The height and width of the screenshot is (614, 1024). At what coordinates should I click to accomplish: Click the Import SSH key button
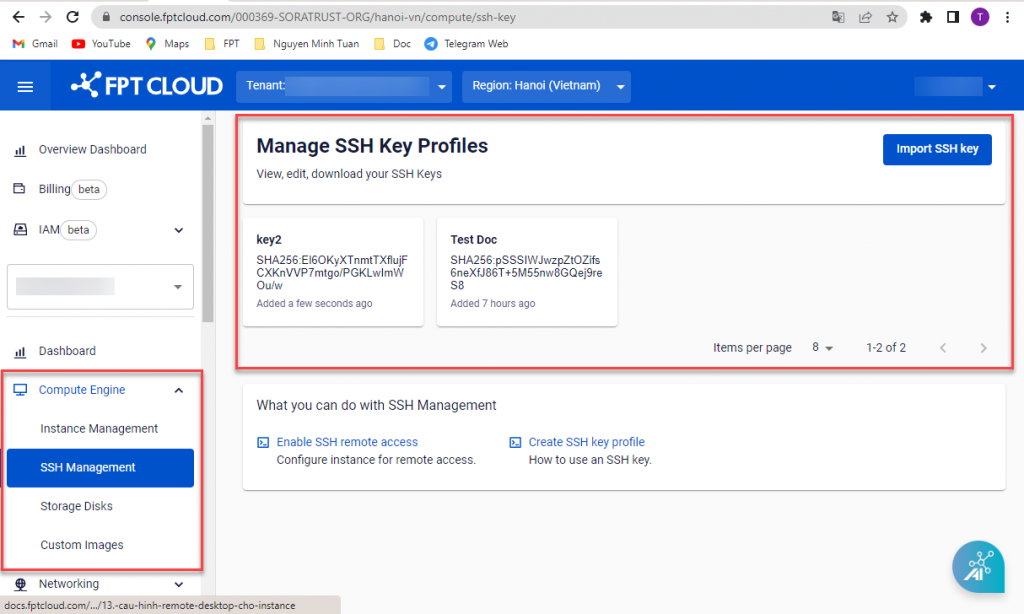coord(937,149)
